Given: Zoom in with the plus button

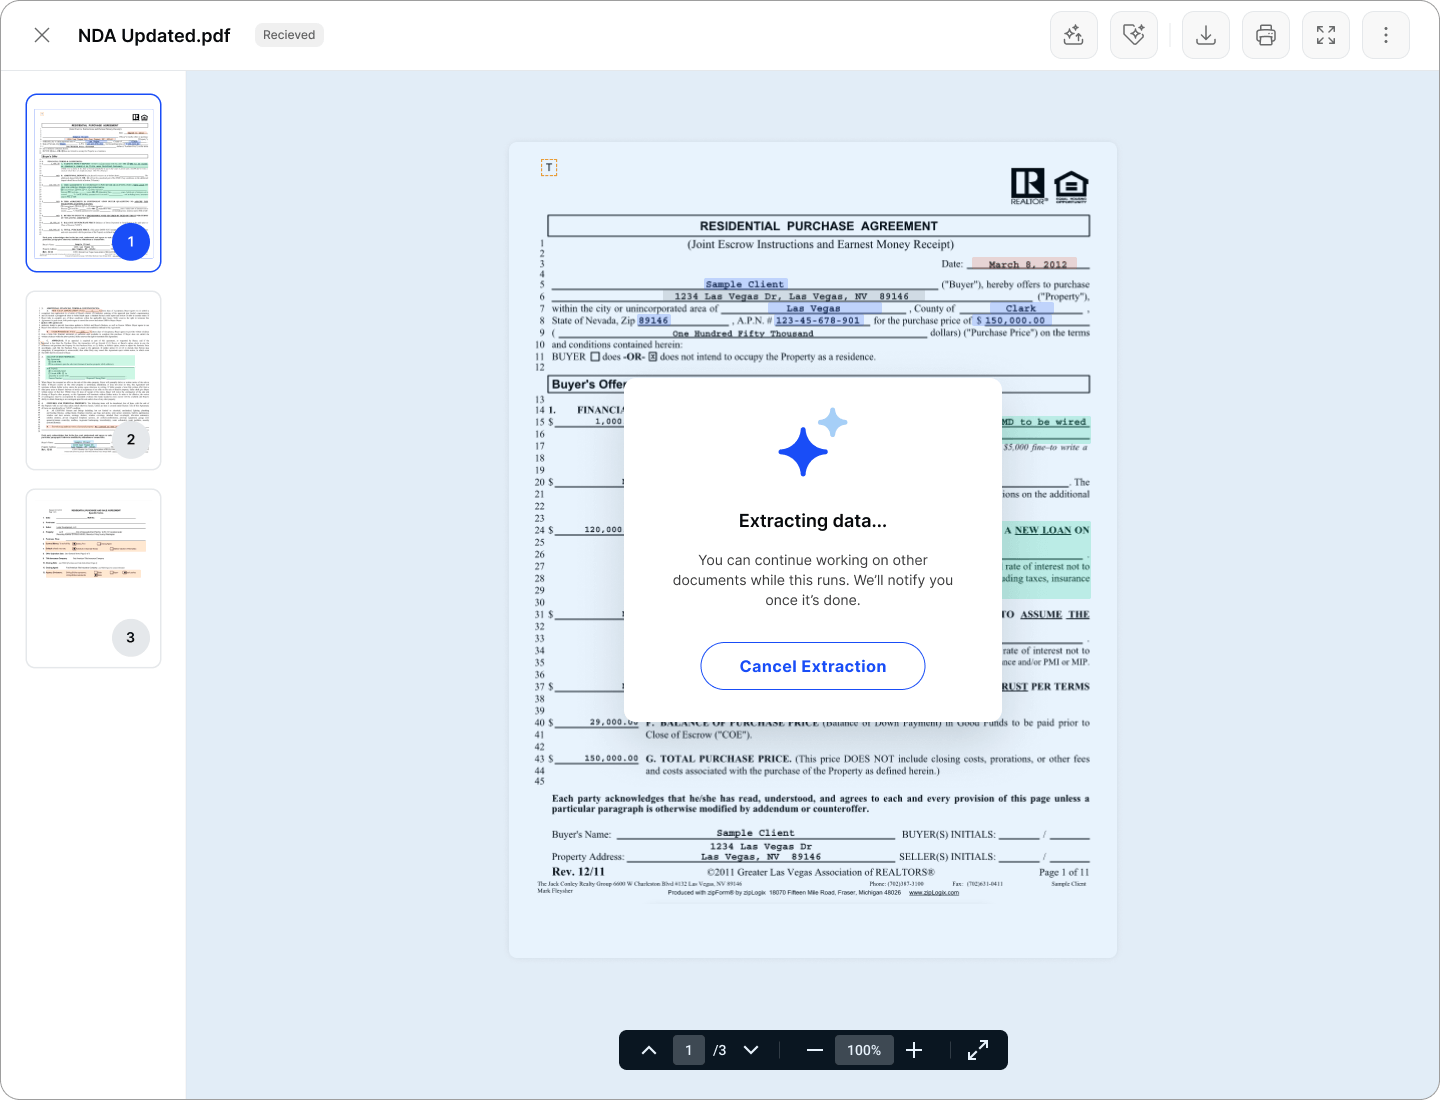Looking at the screenshot, I should (x=914, y=1050).
